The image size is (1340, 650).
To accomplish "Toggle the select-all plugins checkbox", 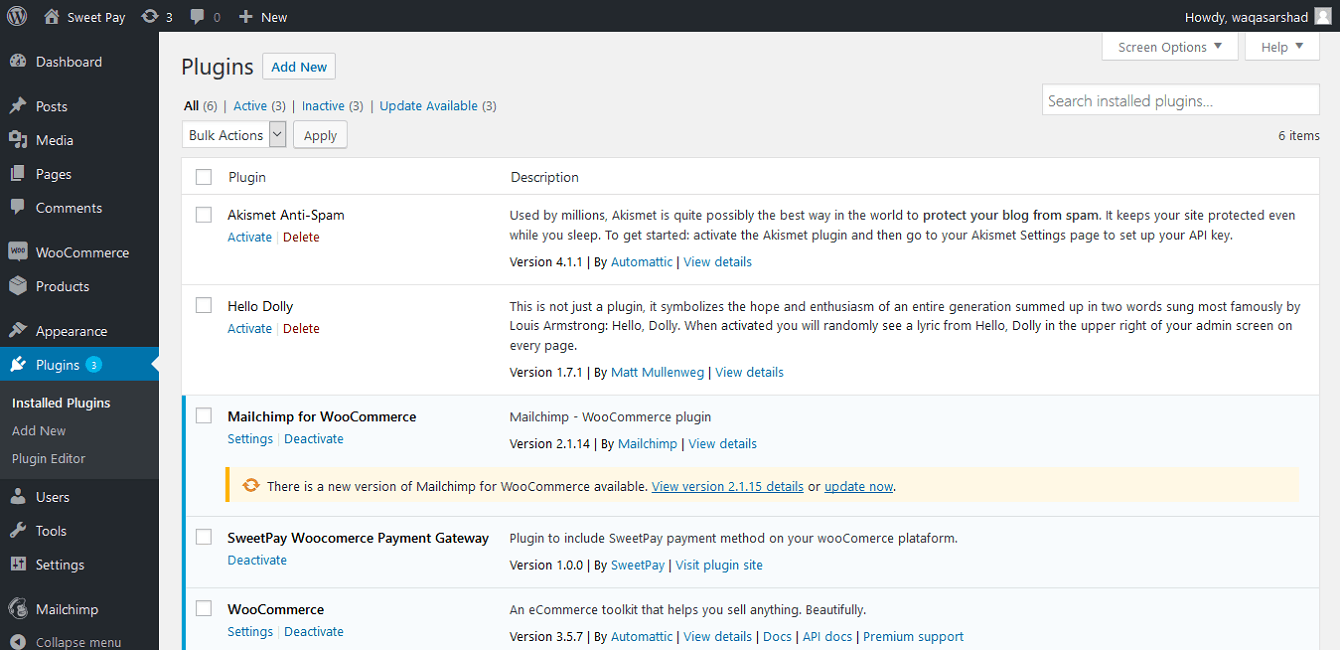I will [204, 177].
